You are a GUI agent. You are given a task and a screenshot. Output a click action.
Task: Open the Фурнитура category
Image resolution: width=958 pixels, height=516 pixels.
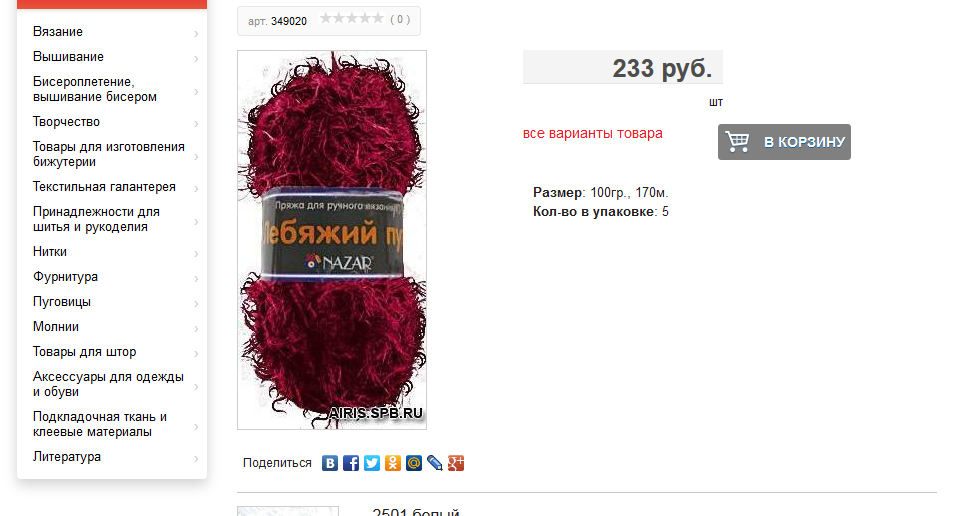point(65,277)
